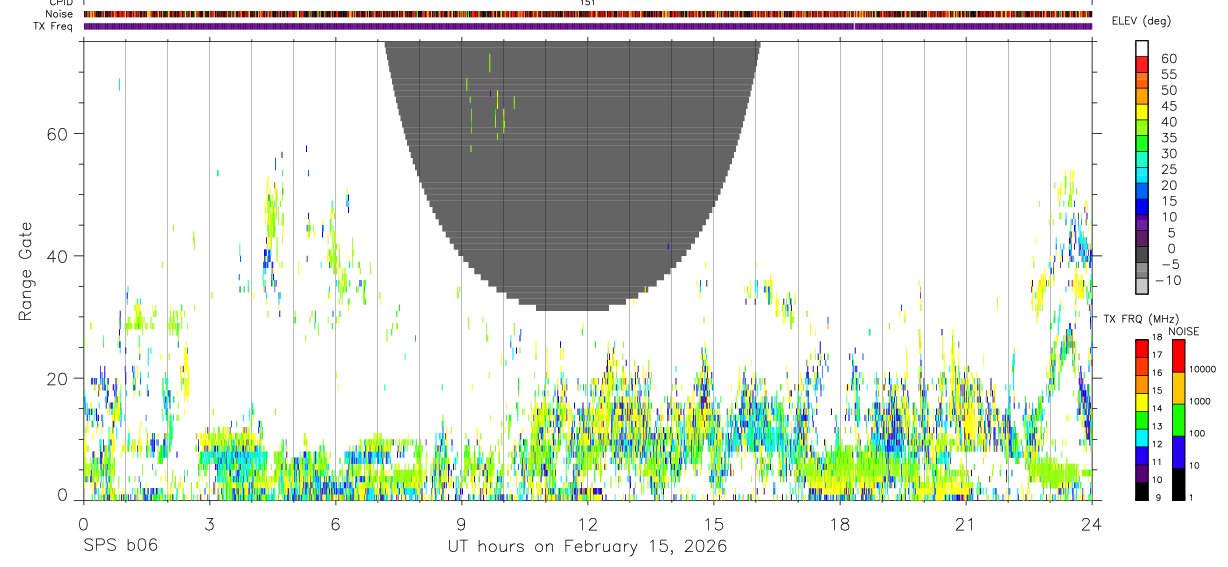This screenshot has width=1228, height=567.
Task: Click the NOISE legend label '1000'
Action: (1198, 401)
